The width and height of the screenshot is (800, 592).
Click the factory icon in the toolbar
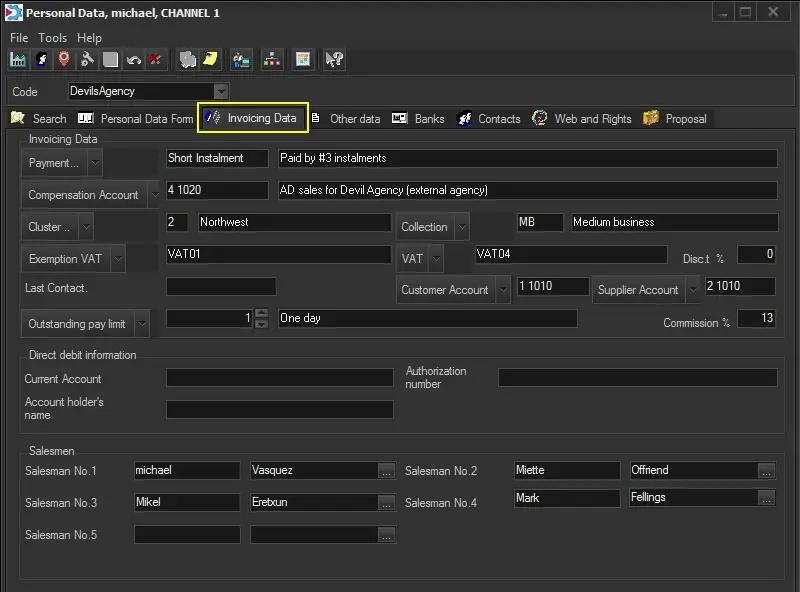click(x=18, y=60)
